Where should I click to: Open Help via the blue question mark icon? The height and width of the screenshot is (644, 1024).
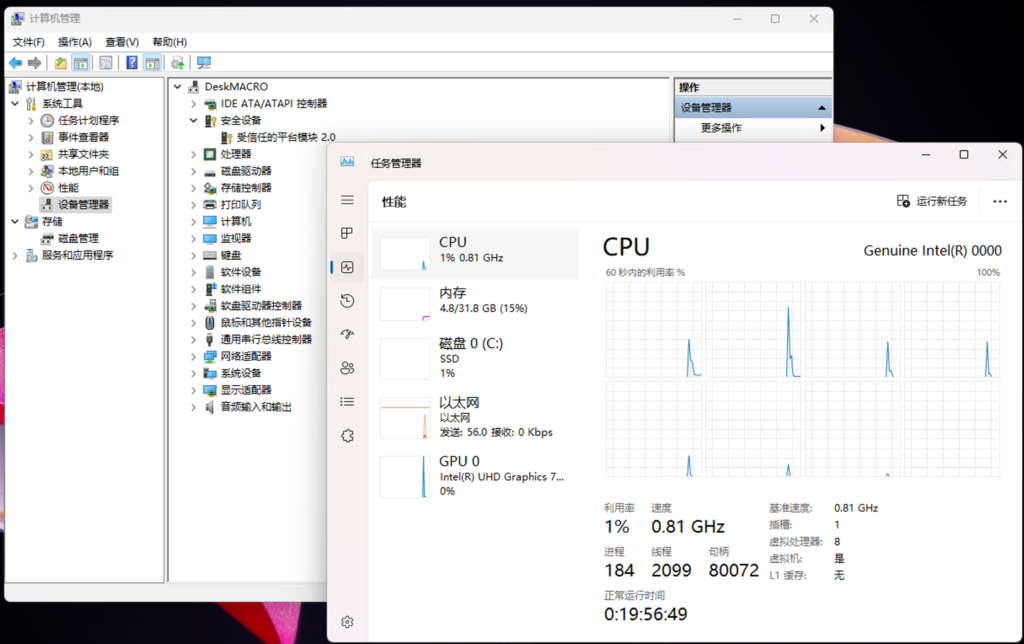coord(132,63)
